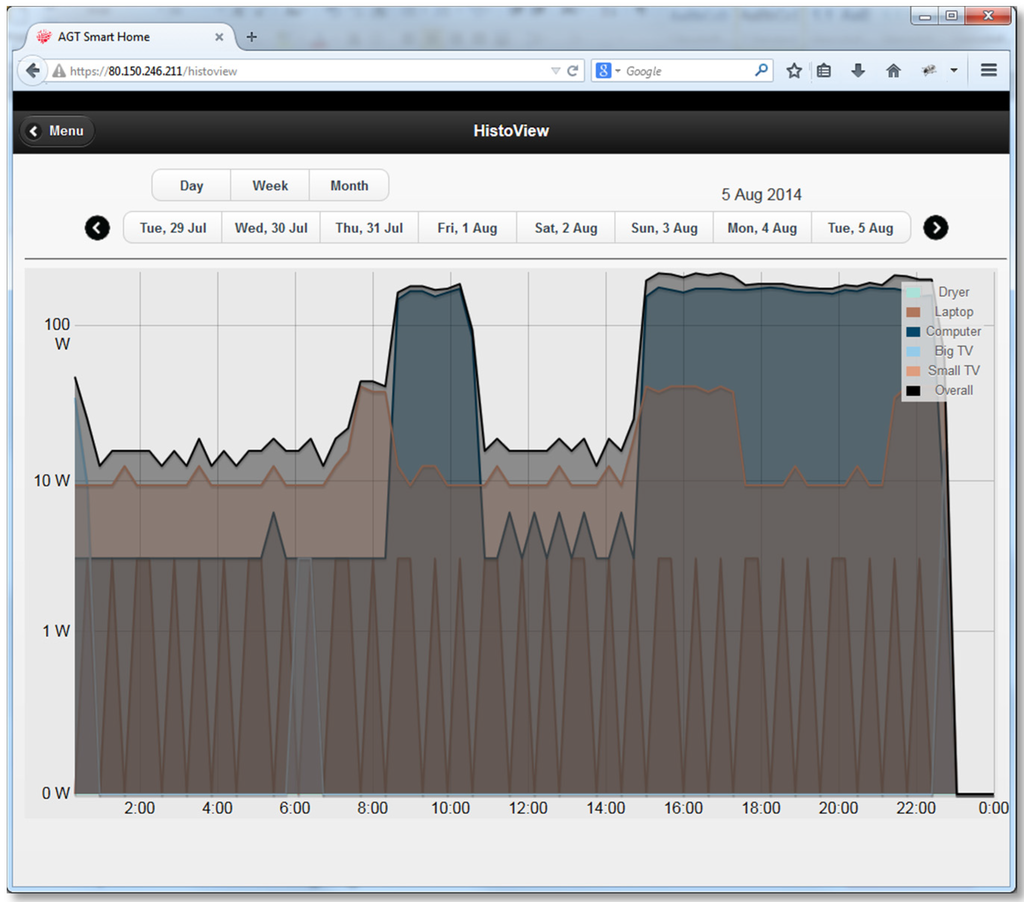Click the Dryer legend label
Screen dimensions: 1024x902
tap(953, 292)
